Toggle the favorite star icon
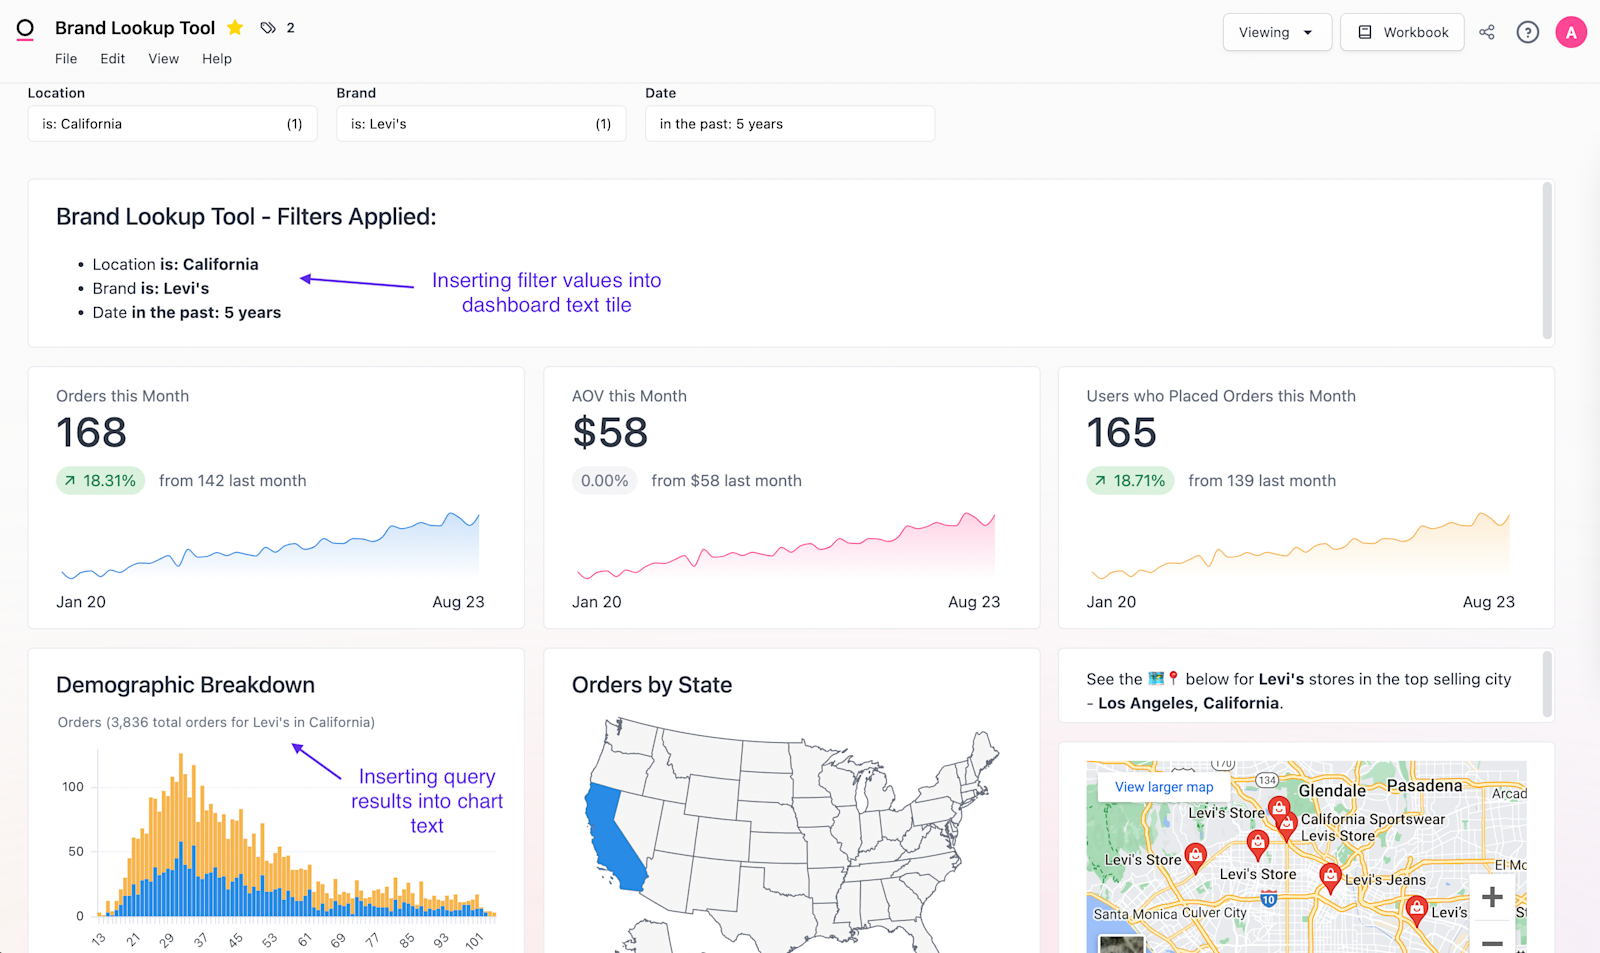 tap(235, 28)
